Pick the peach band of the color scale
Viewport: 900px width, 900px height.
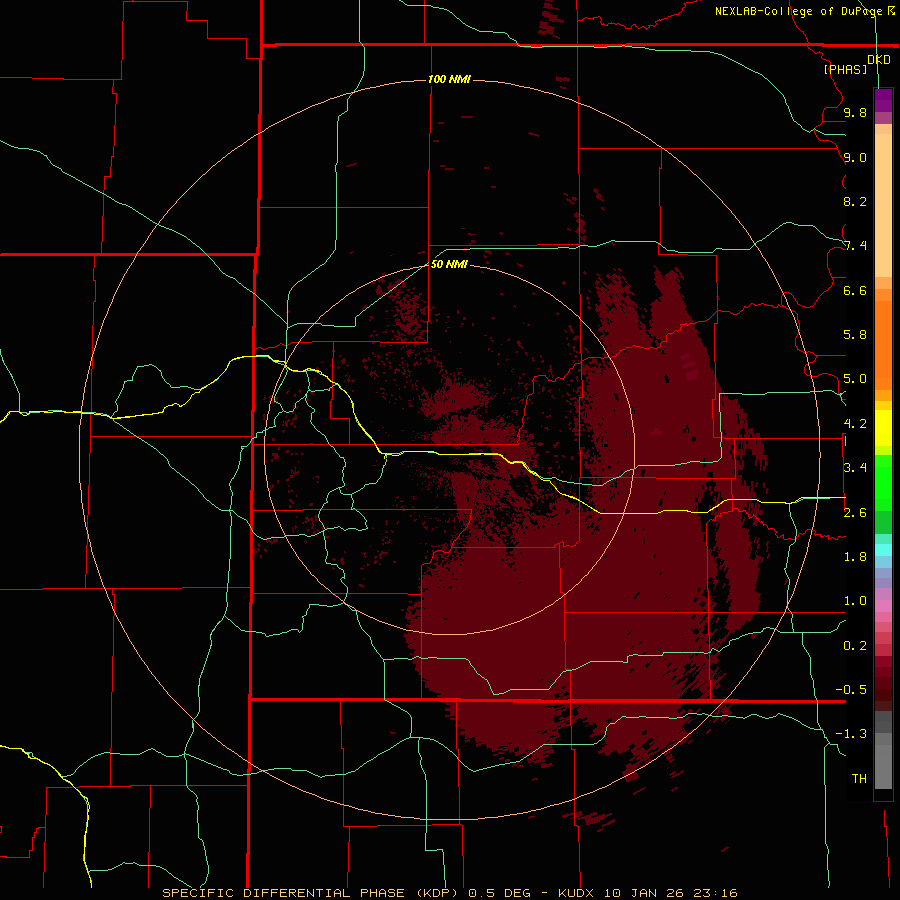tap(883, 204)
